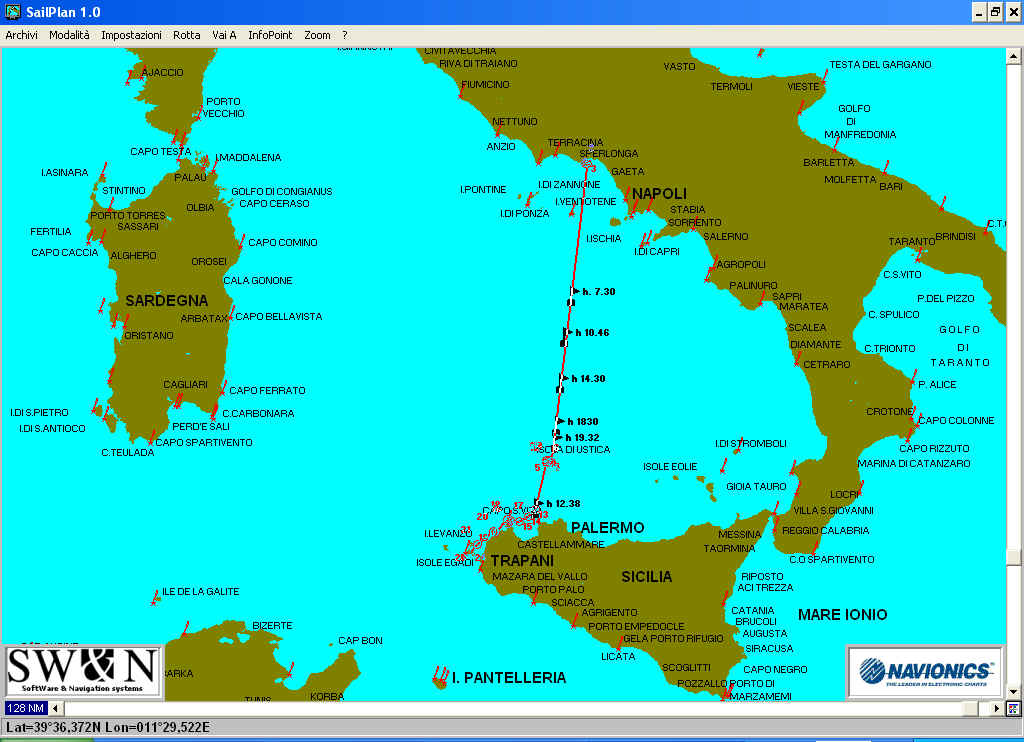The image size is (1024, 742).
Task: Click the CAGLIARI label on the map
Action: (x=185, y=385)
